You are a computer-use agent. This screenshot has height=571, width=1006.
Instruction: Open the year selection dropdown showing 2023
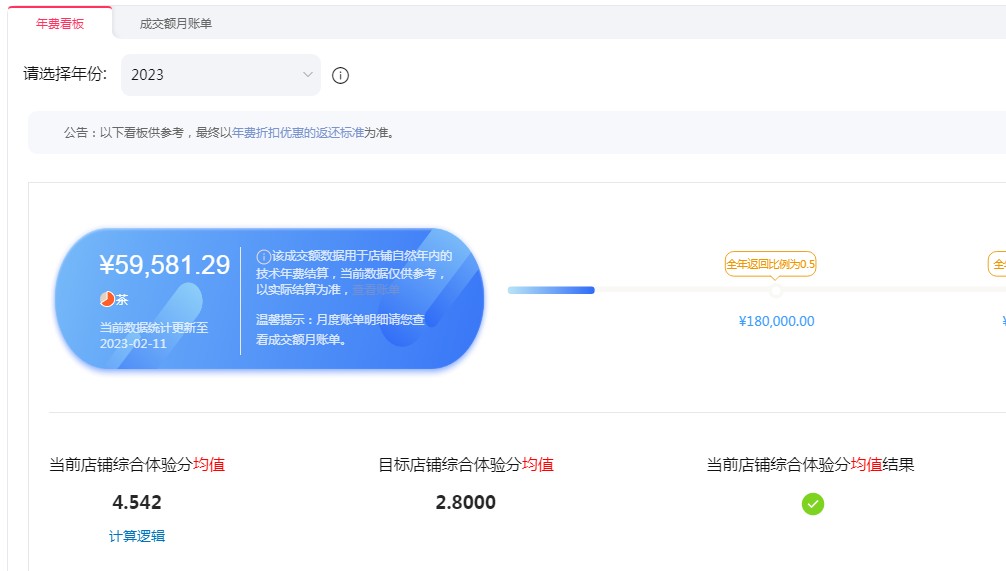221,75
